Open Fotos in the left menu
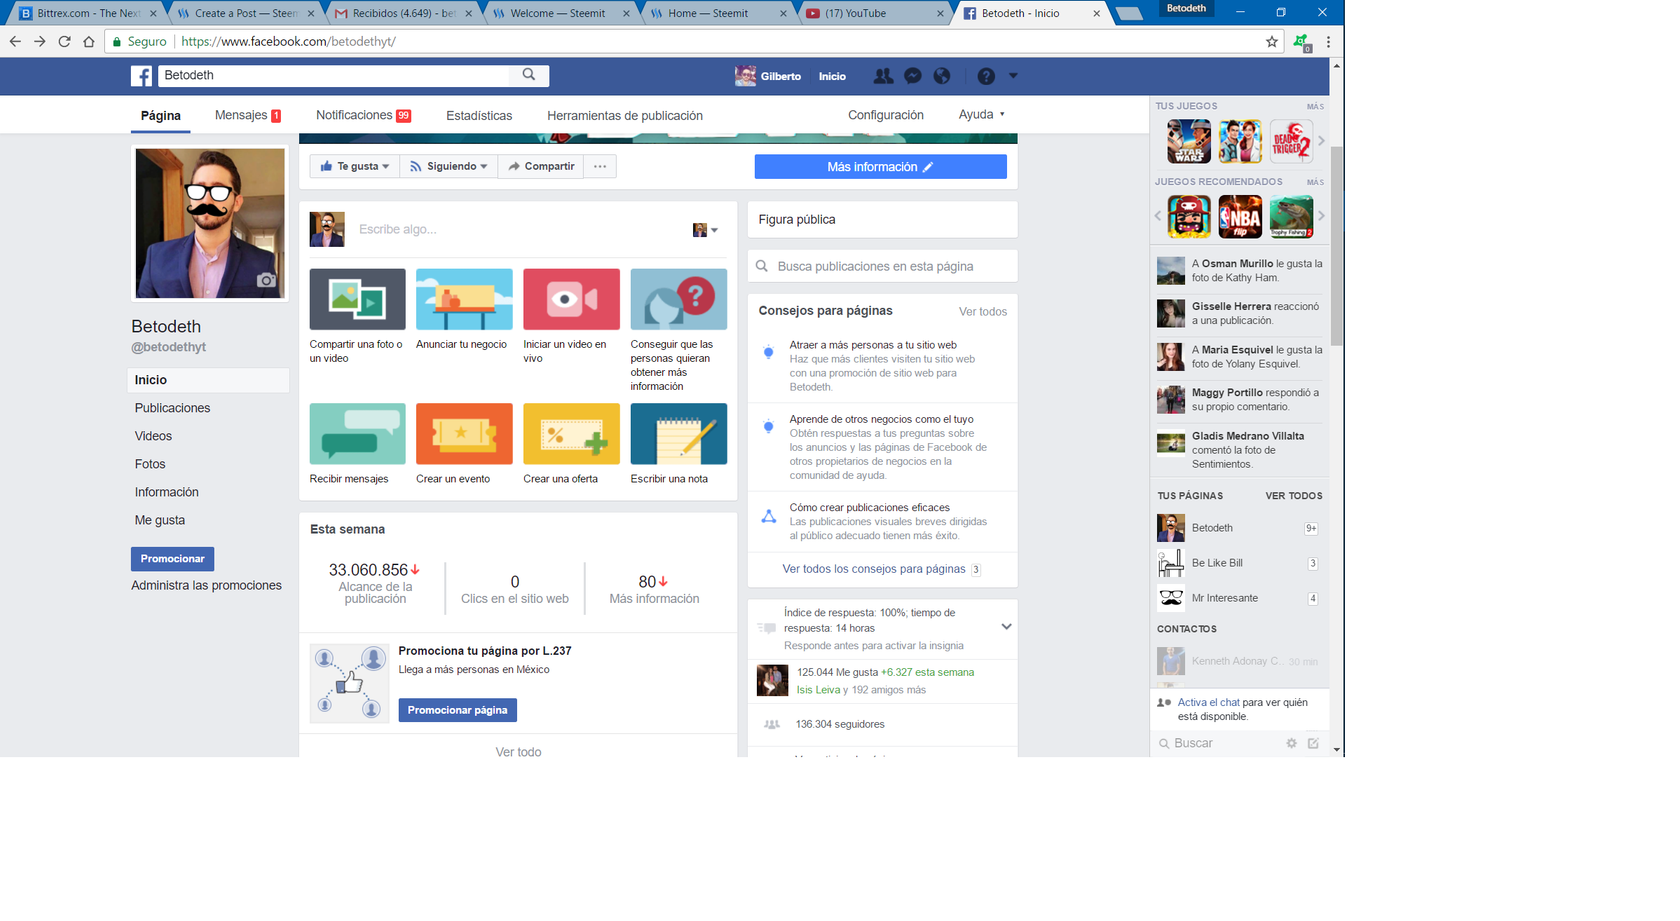1680x921 pixels. coord(150,464)
